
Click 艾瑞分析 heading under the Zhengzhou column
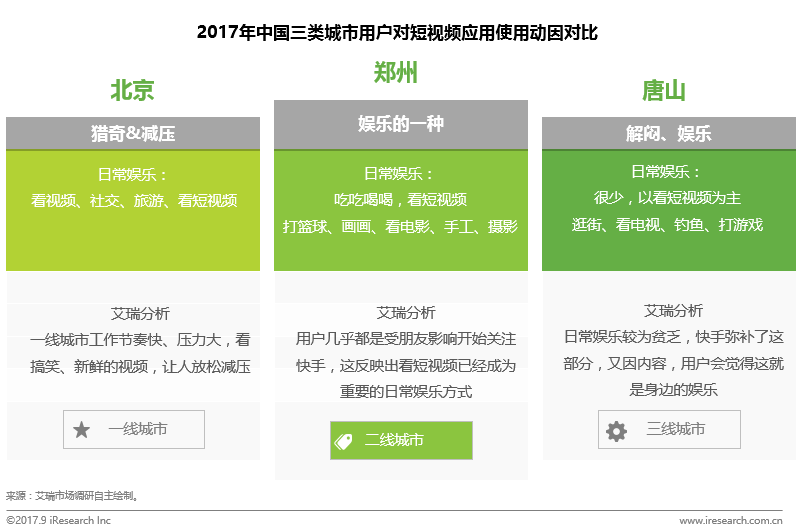tap(406, 312)
